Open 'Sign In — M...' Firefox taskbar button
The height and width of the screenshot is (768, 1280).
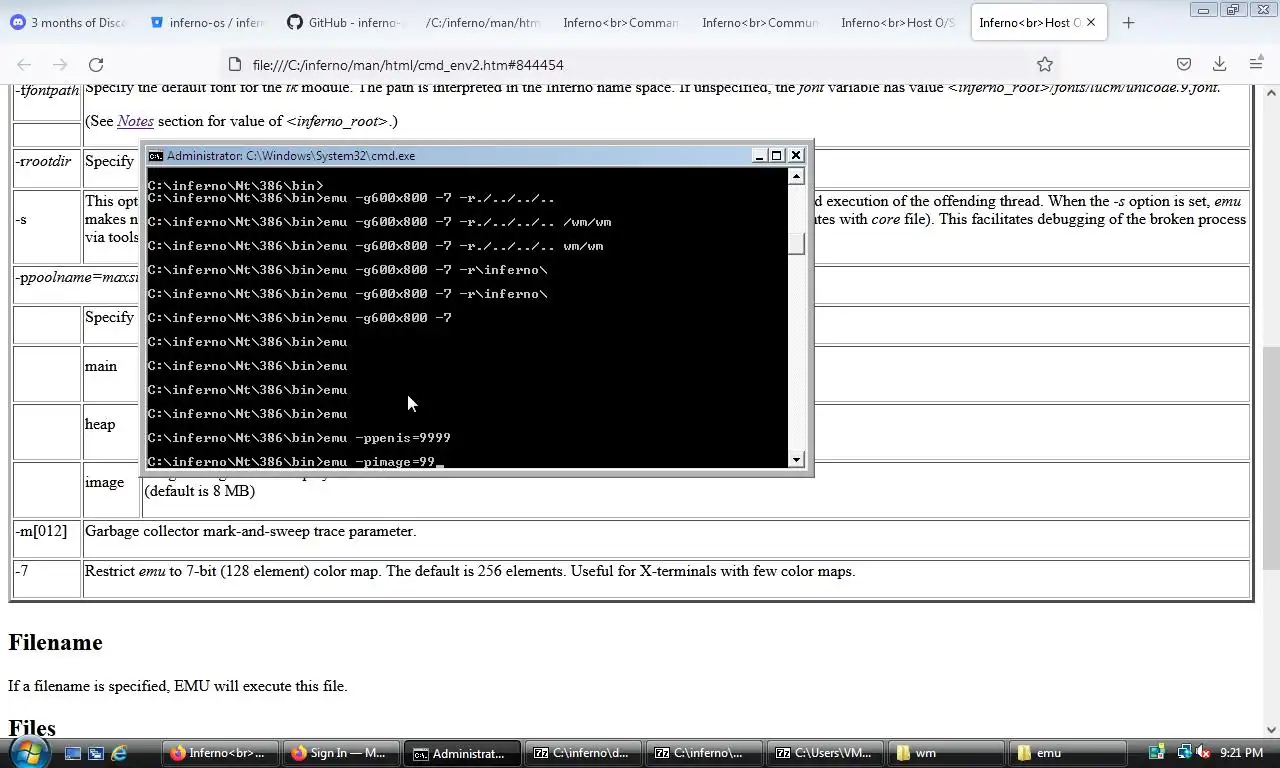(342, 753)
